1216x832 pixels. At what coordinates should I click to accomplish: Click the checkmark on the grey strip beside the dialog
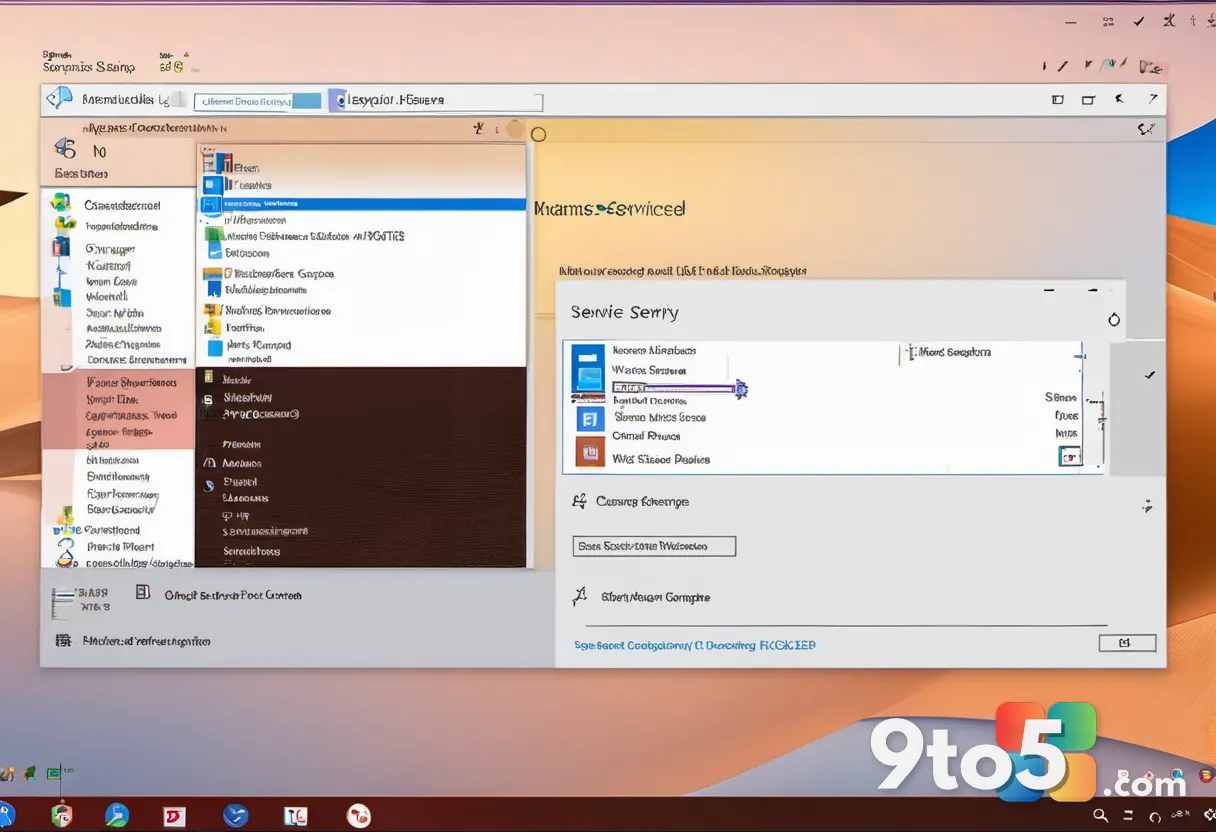pos(1150,375)
